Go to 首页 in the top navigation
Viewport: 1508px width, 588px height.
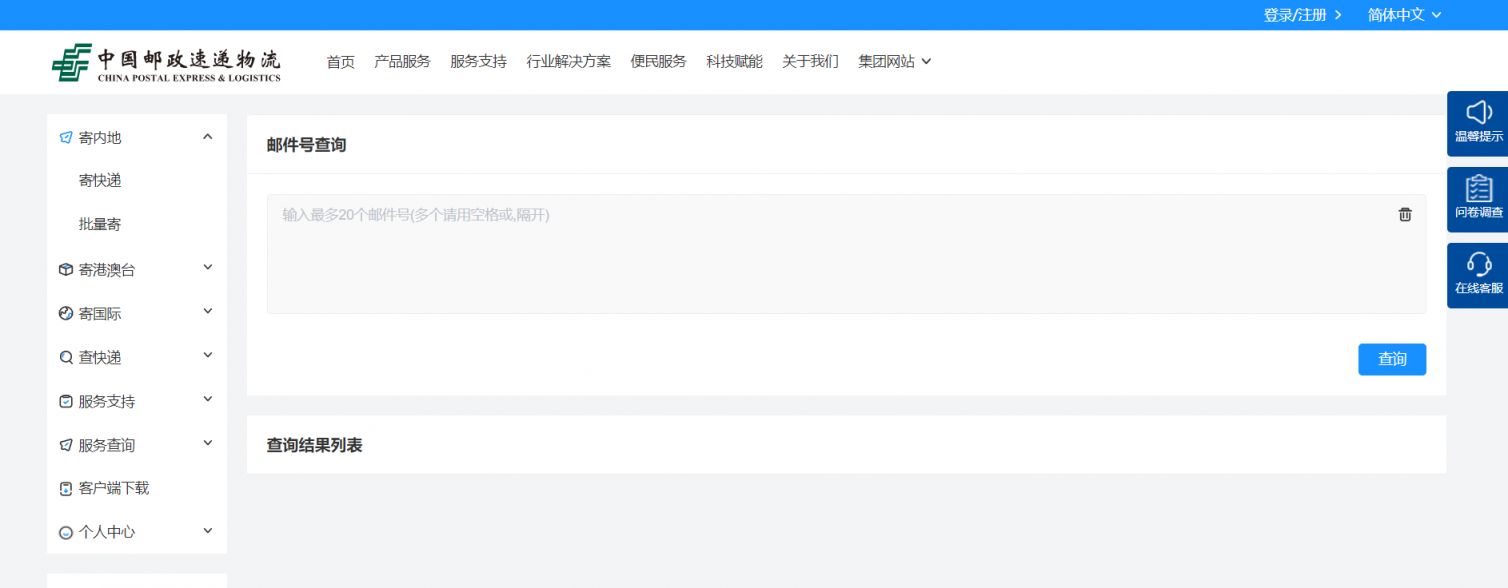point(341,62)
